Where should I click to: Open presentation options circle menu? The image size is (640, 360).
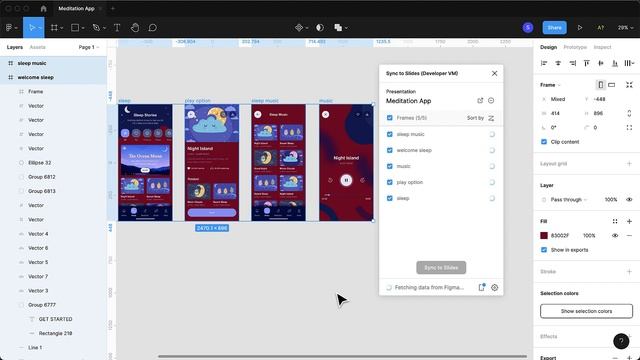pyautogui.click(x=491, y=100)
